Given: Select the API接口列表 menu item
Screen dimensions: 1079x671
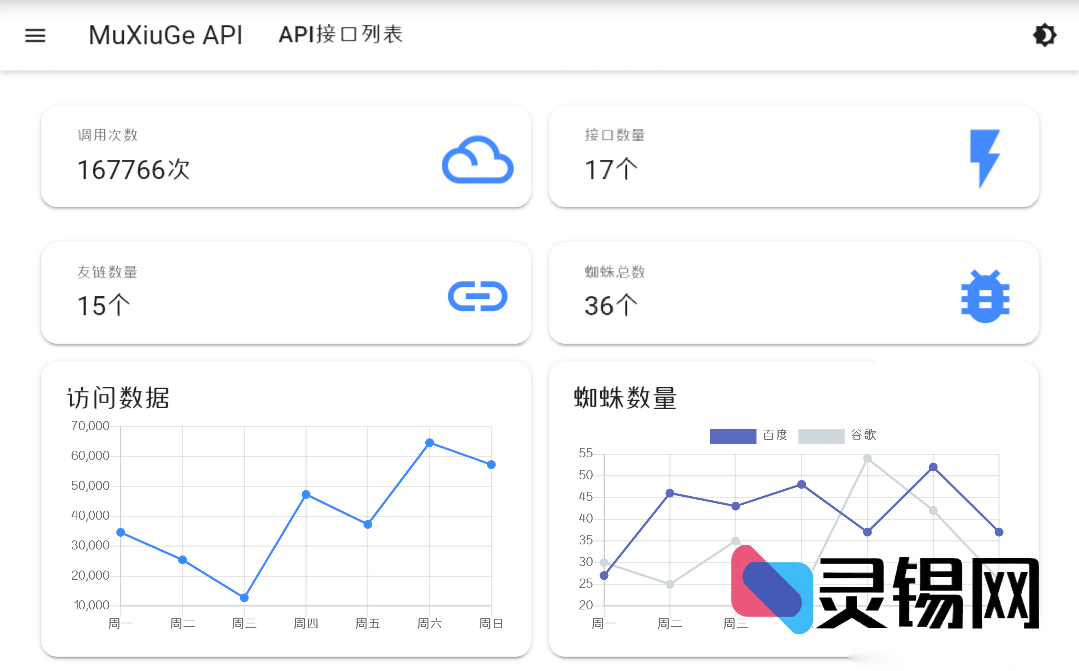Looking at the screenshot, I should point(340,34).
